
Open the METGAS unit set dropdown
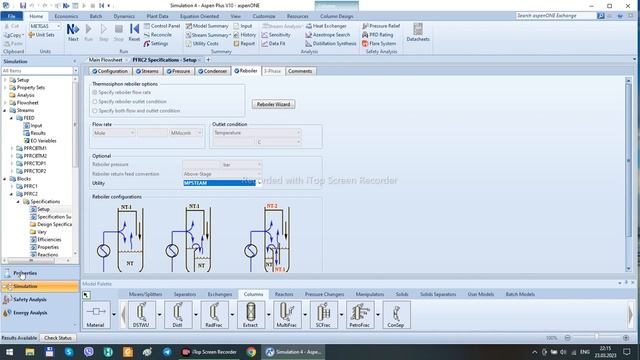click(58, 26)
